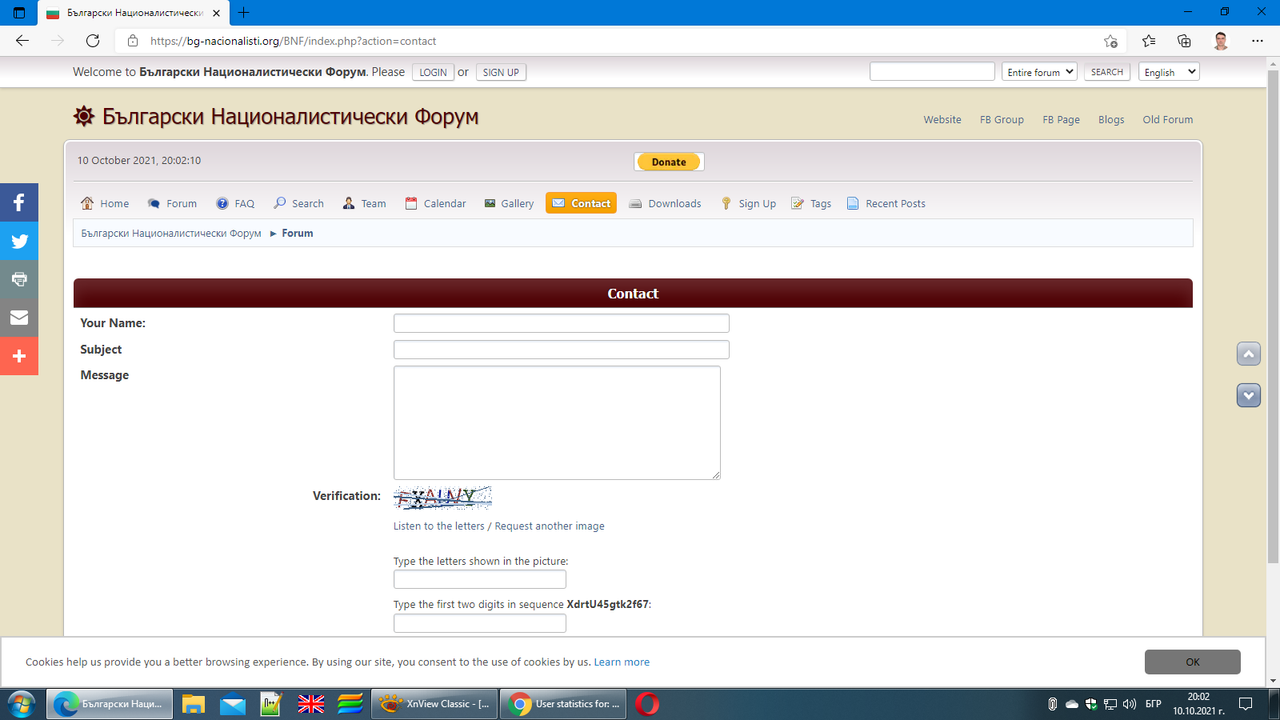
Task: Open Edge settings and more menu
Action: pos(1258,41)
